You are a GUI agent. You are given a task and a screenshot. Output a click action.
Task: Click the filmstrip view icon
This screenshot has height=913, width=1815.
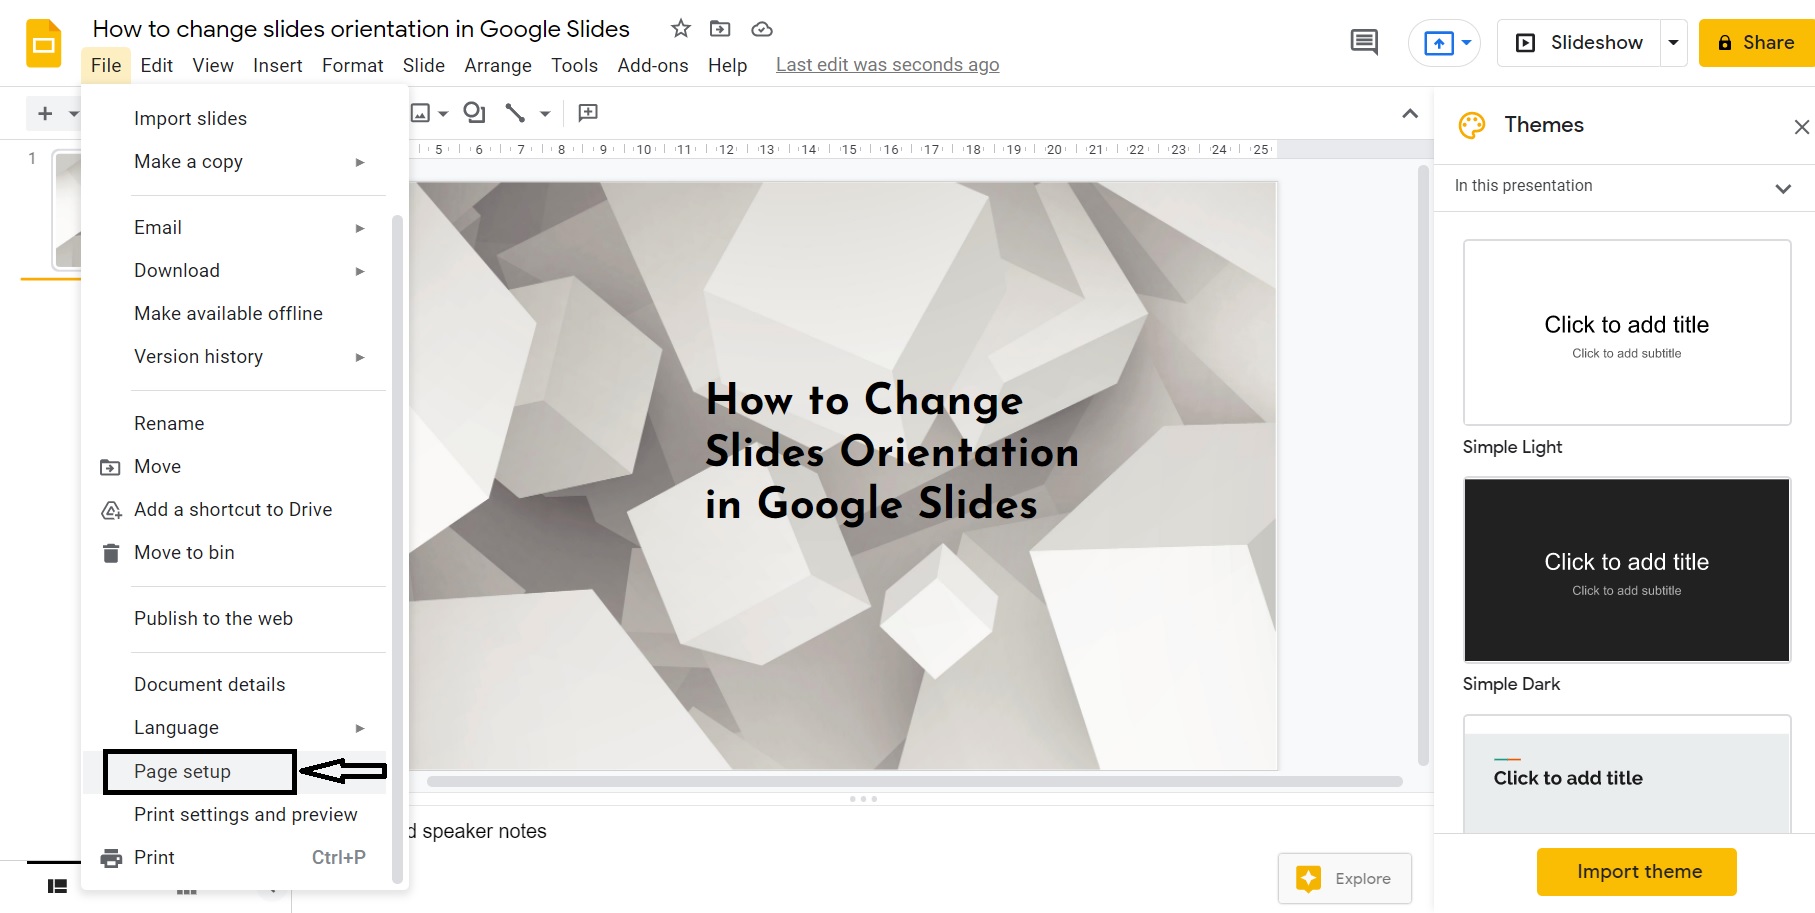(x=57, y=886)
